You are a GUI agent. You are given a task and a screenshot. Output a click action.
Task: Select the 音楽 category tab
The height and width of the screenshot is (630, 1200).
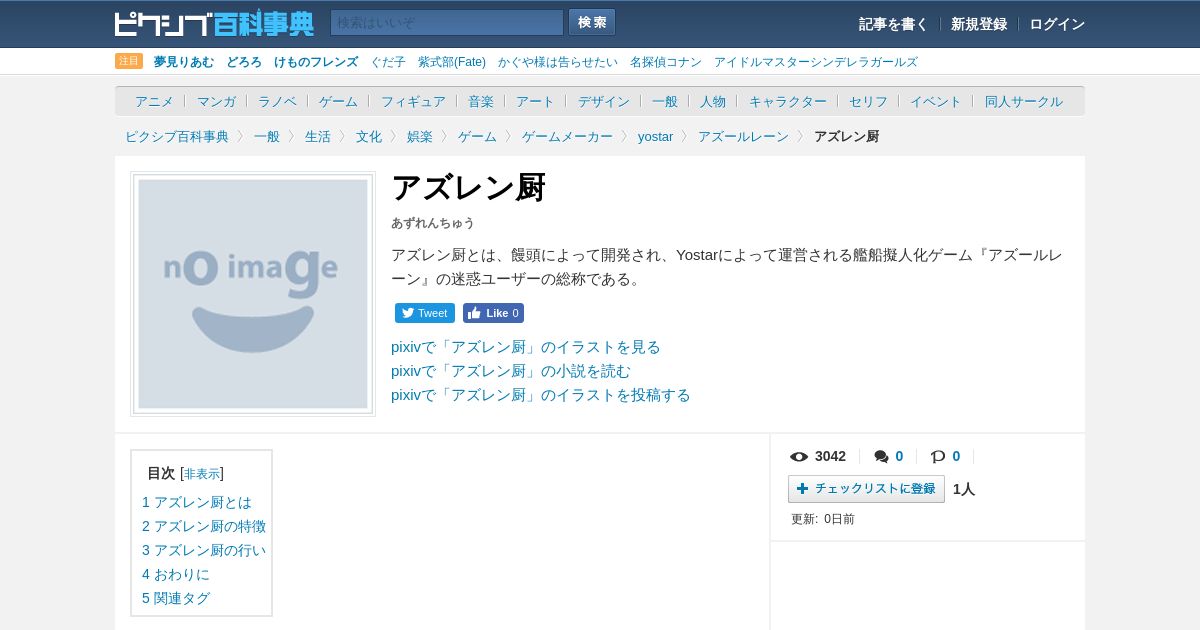click(x=481, y=101)
